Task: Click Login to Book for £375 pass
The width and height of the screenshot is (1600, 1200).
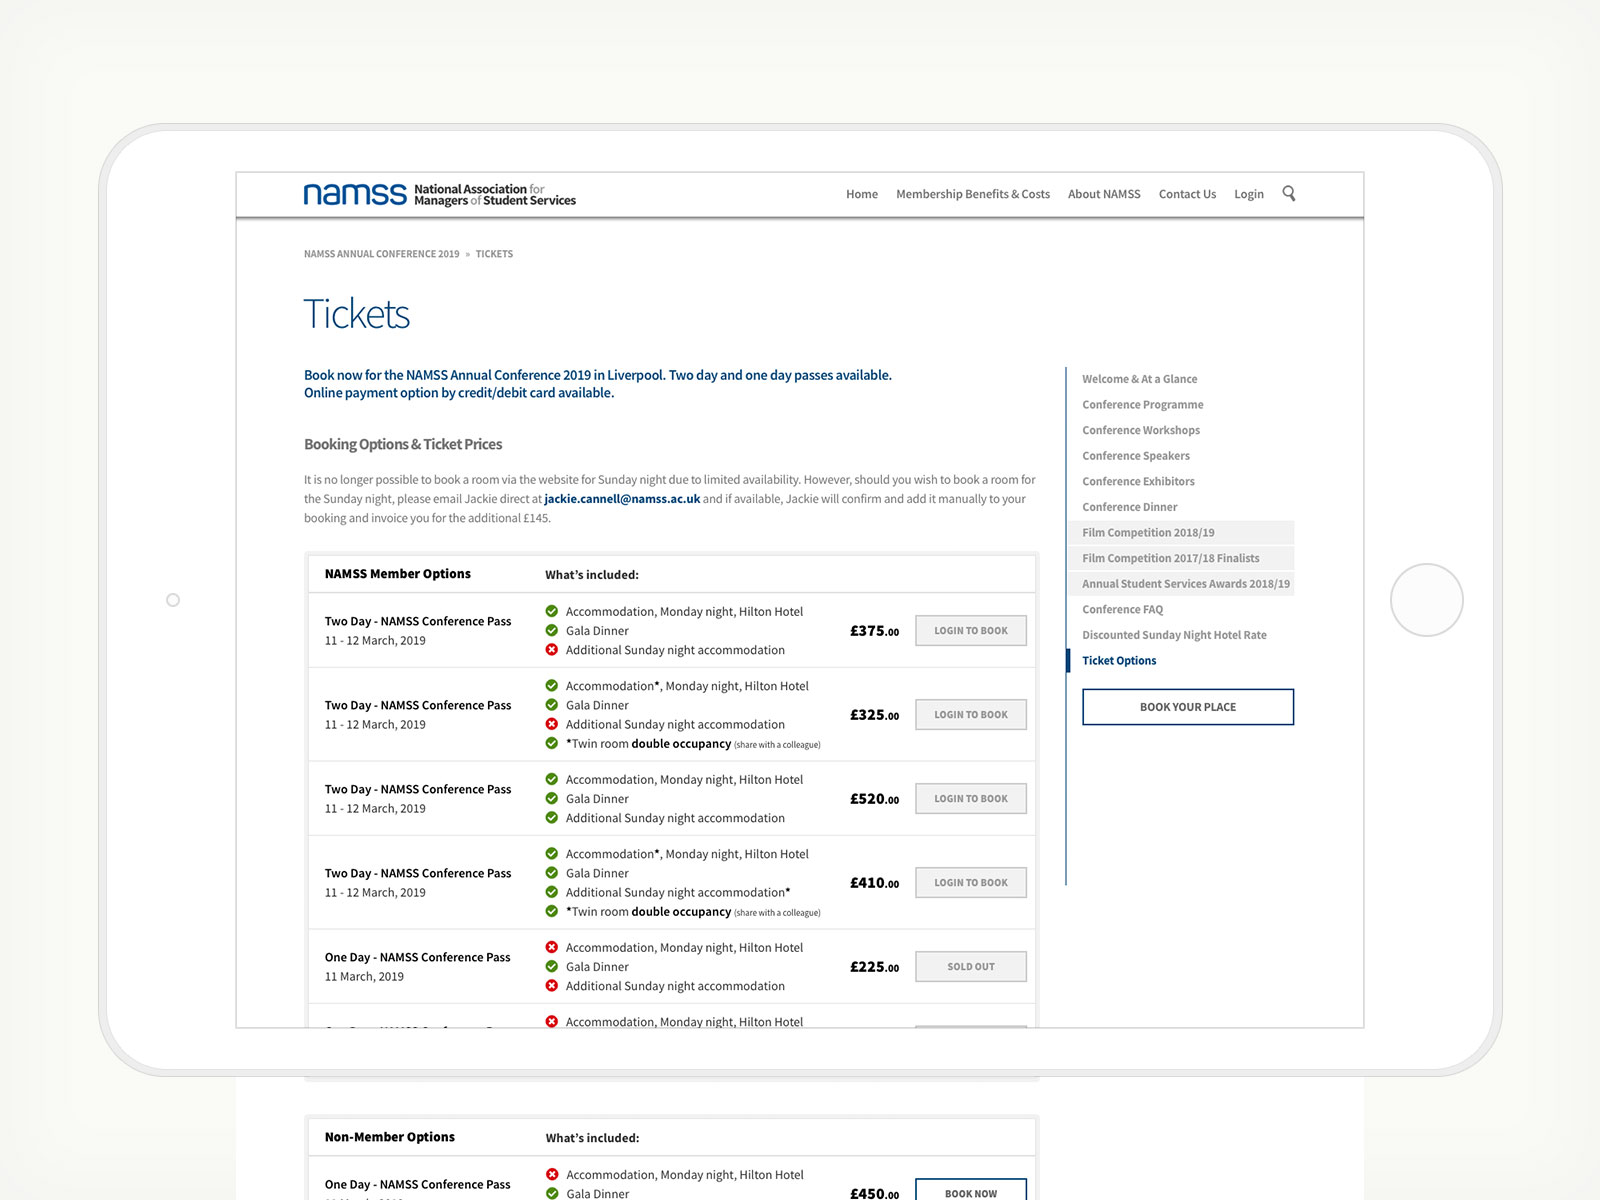Action: tap(971, 631)
